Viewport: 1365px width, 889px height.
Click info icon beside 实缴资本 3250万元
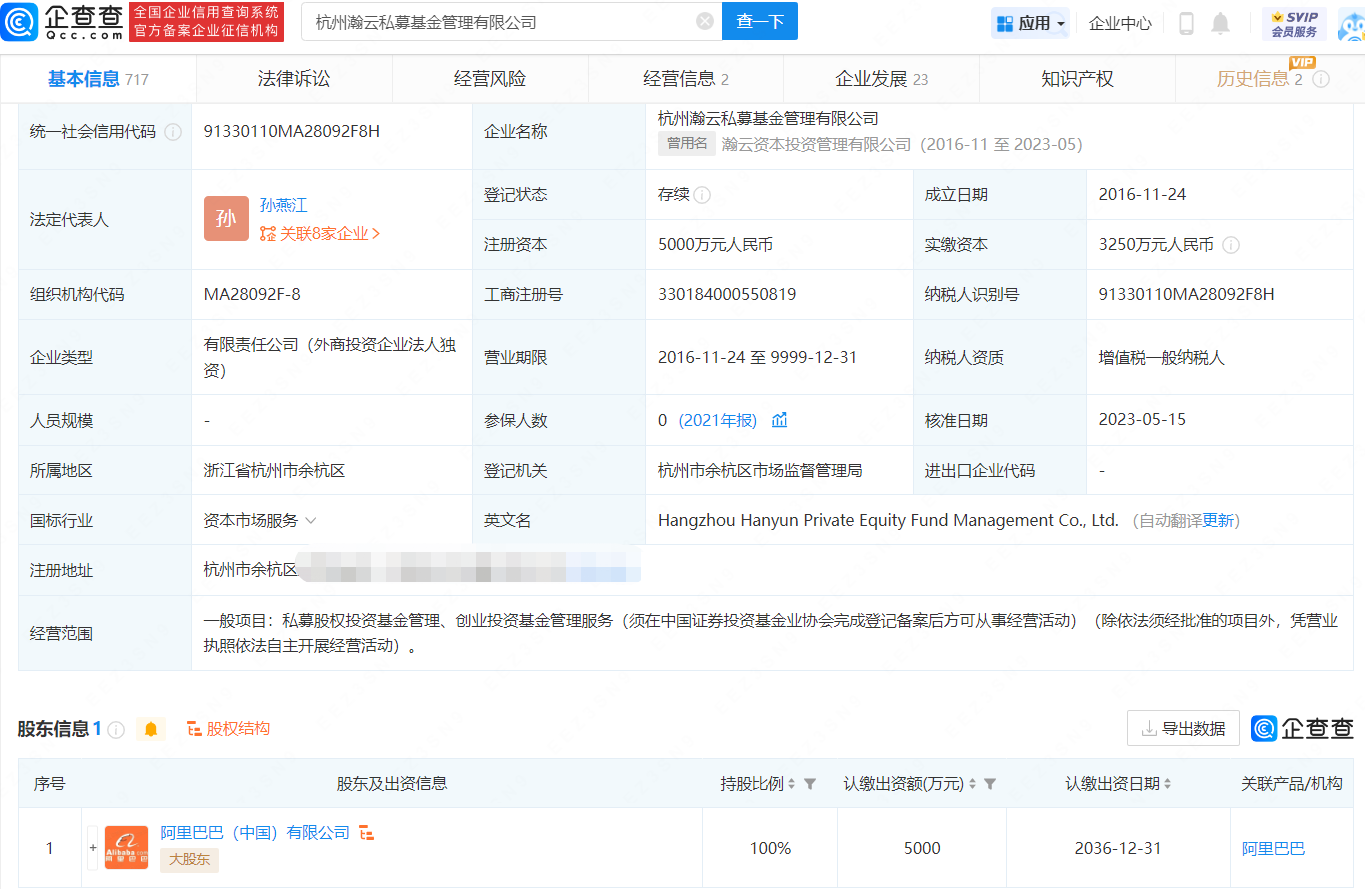1231,245
